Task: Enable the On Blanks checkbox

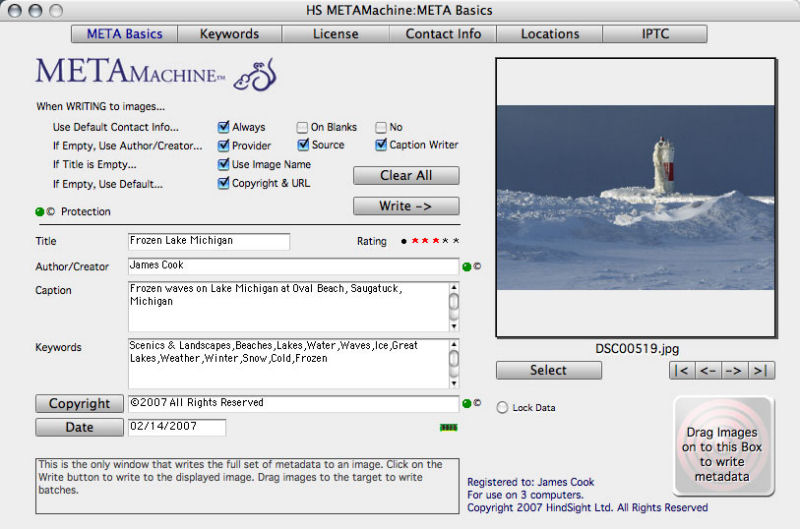Action: 302,127
